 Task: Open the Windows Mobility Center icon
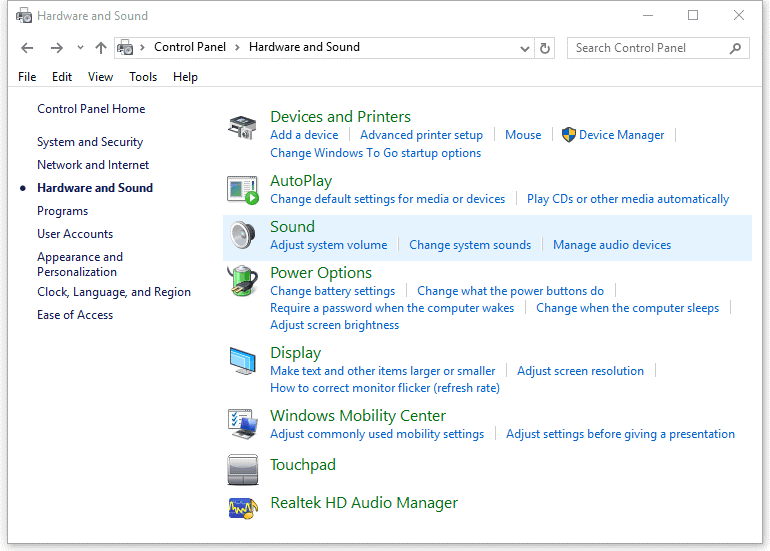[x=242, y=424]
